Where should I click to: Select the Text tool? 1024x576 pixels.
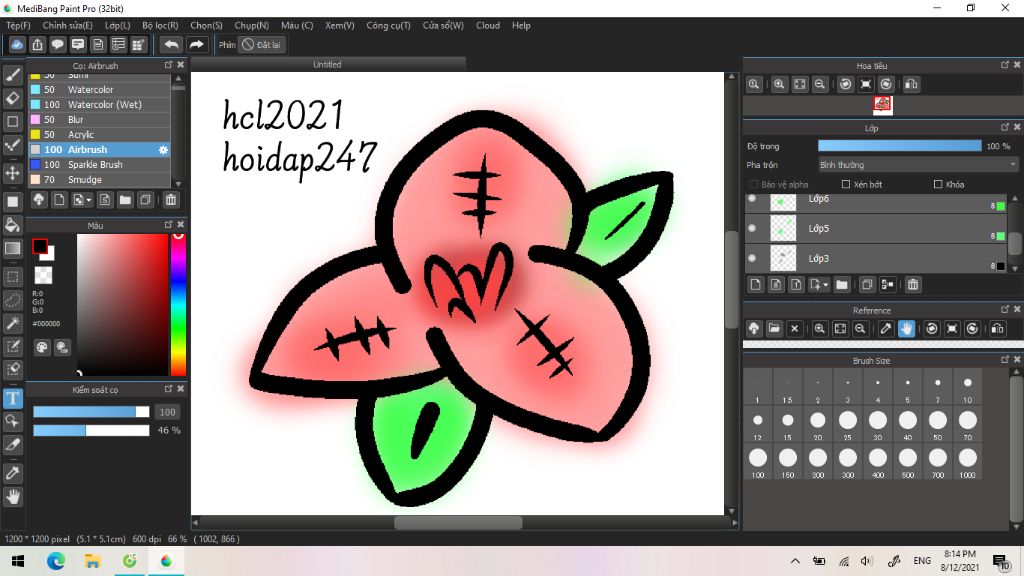12,398
